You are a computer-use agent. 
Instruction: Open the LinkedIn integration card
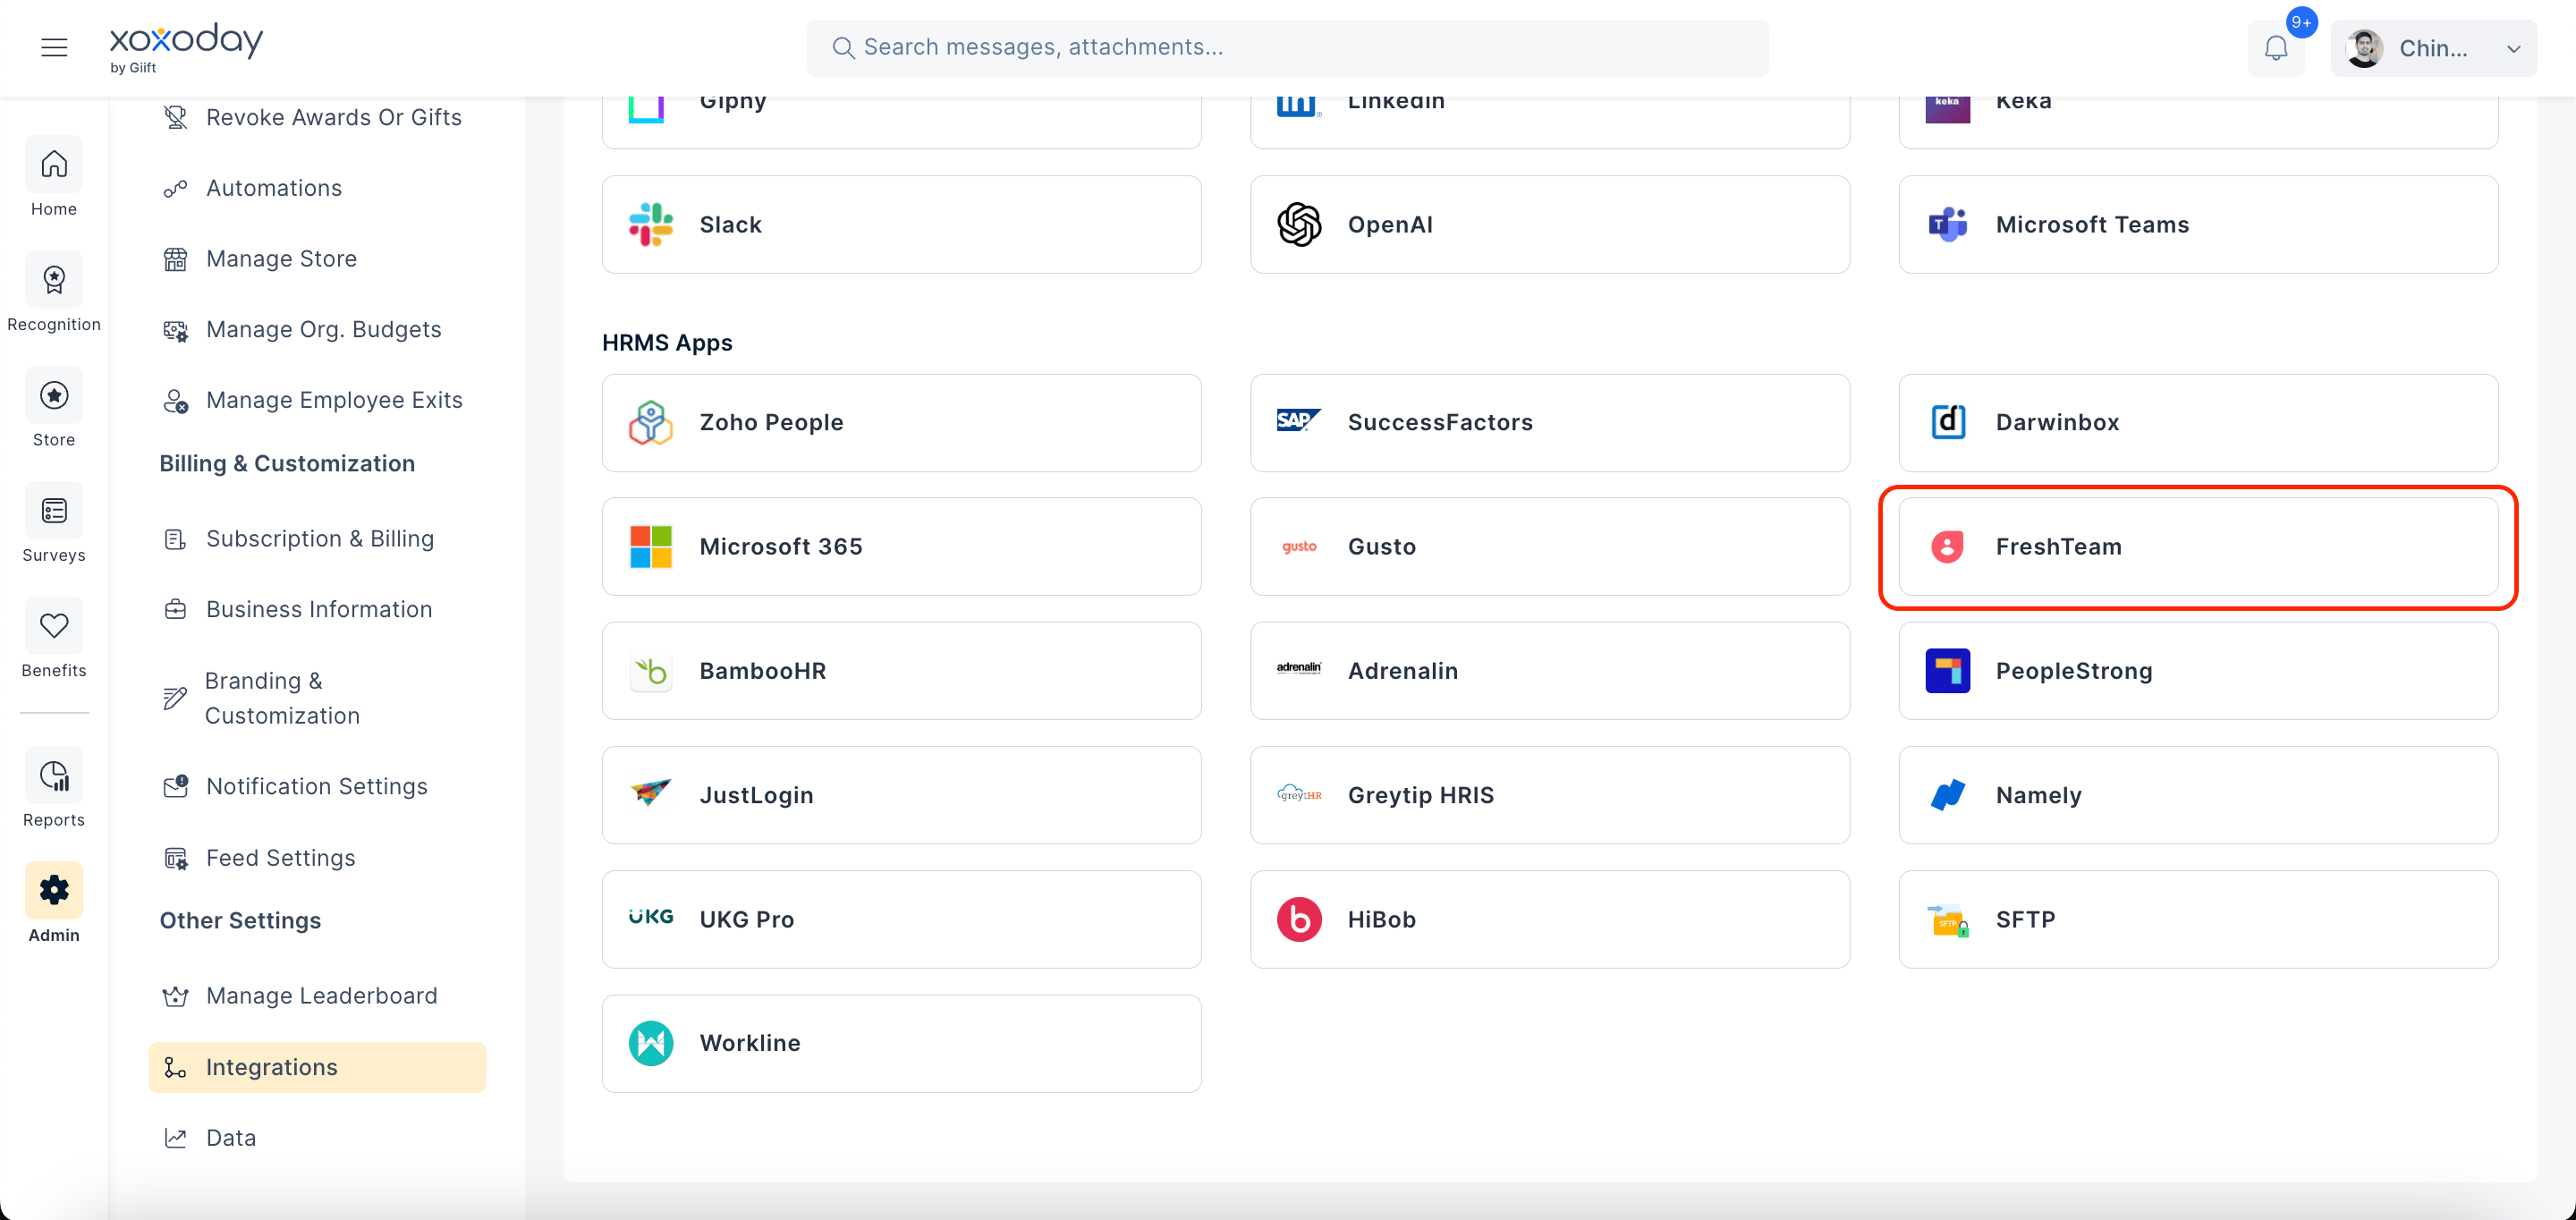point(1550,122)
